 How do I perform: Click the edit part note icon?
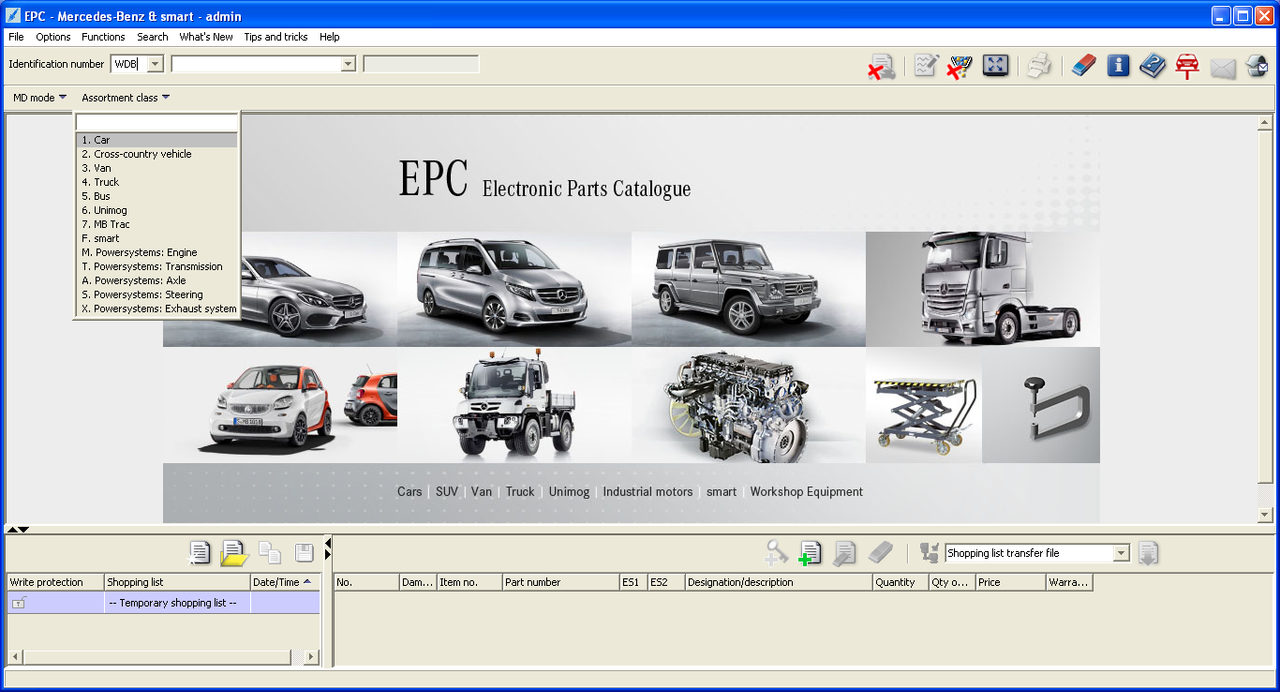click(x=844, y=552)
